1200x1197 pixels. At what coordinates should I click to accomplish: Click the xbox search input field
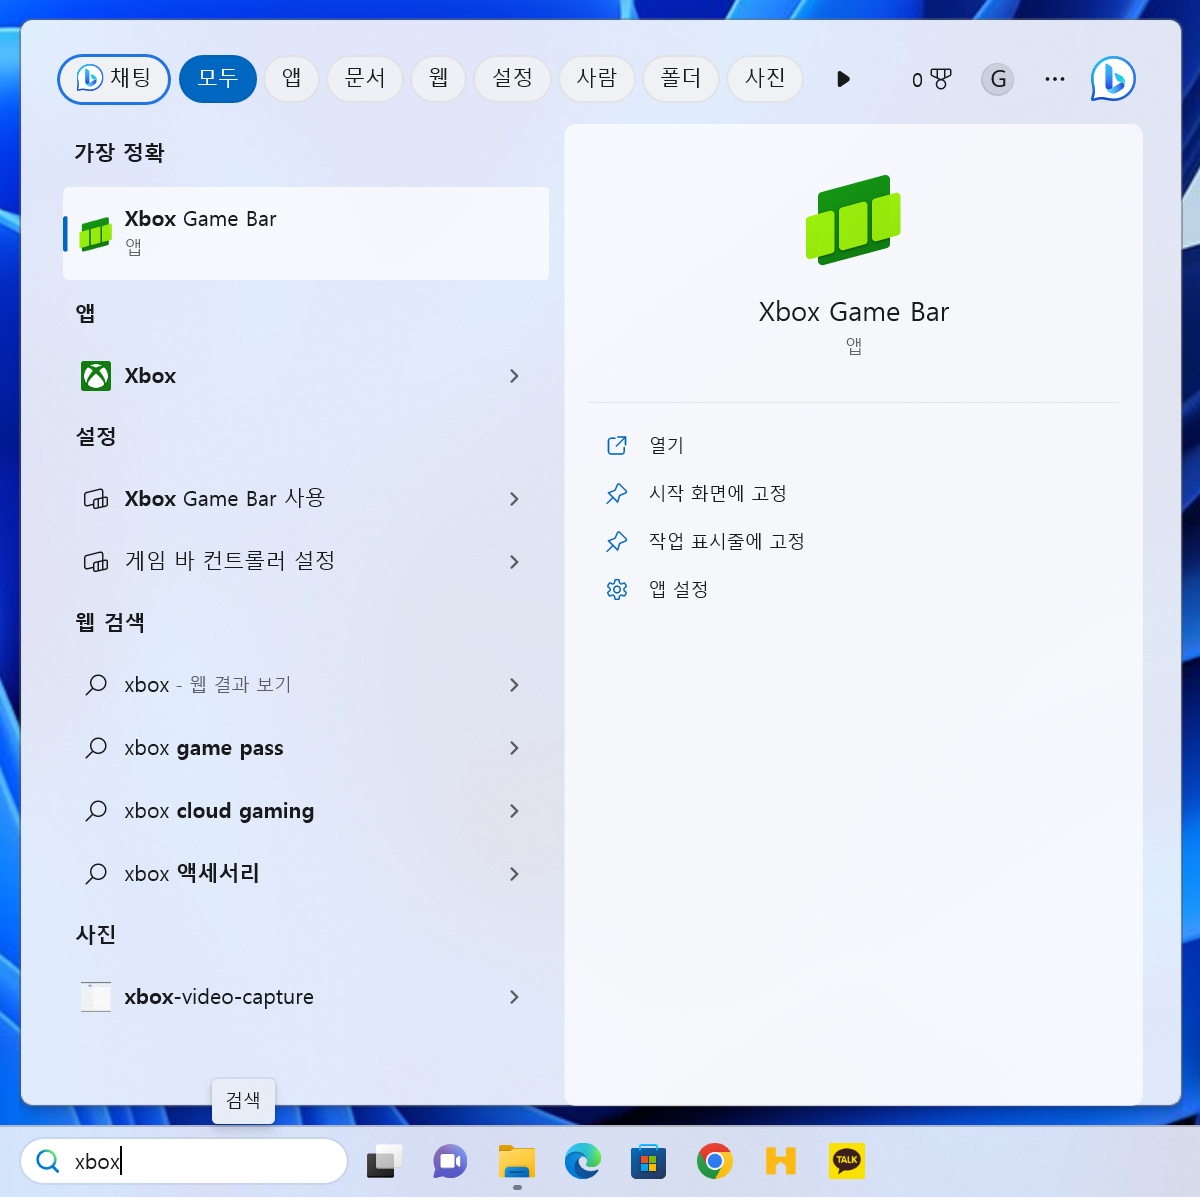click(184, 1161)
